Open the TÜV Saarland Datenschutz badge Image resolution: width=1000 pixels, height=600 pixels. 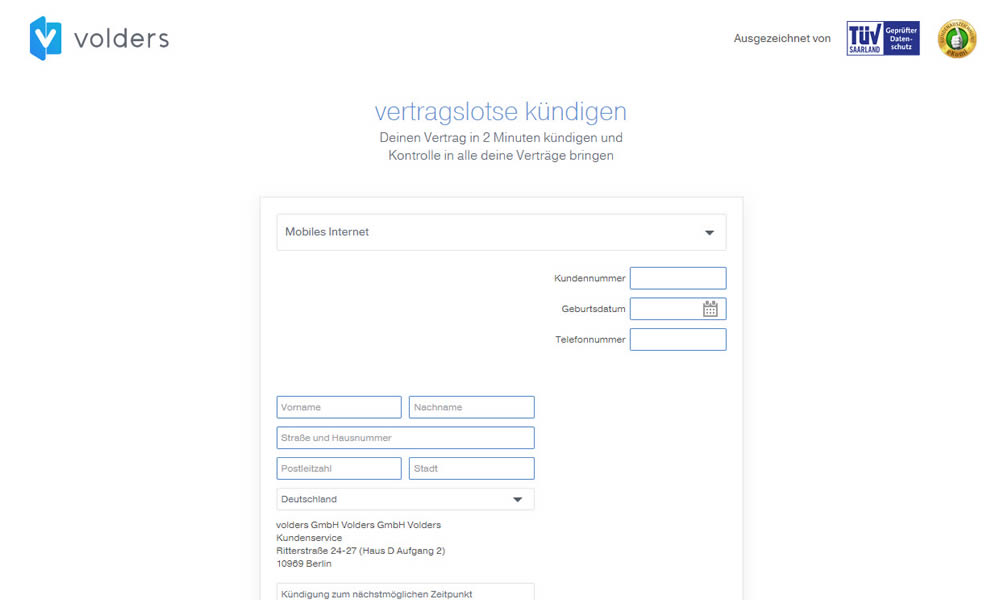(882, 39)
